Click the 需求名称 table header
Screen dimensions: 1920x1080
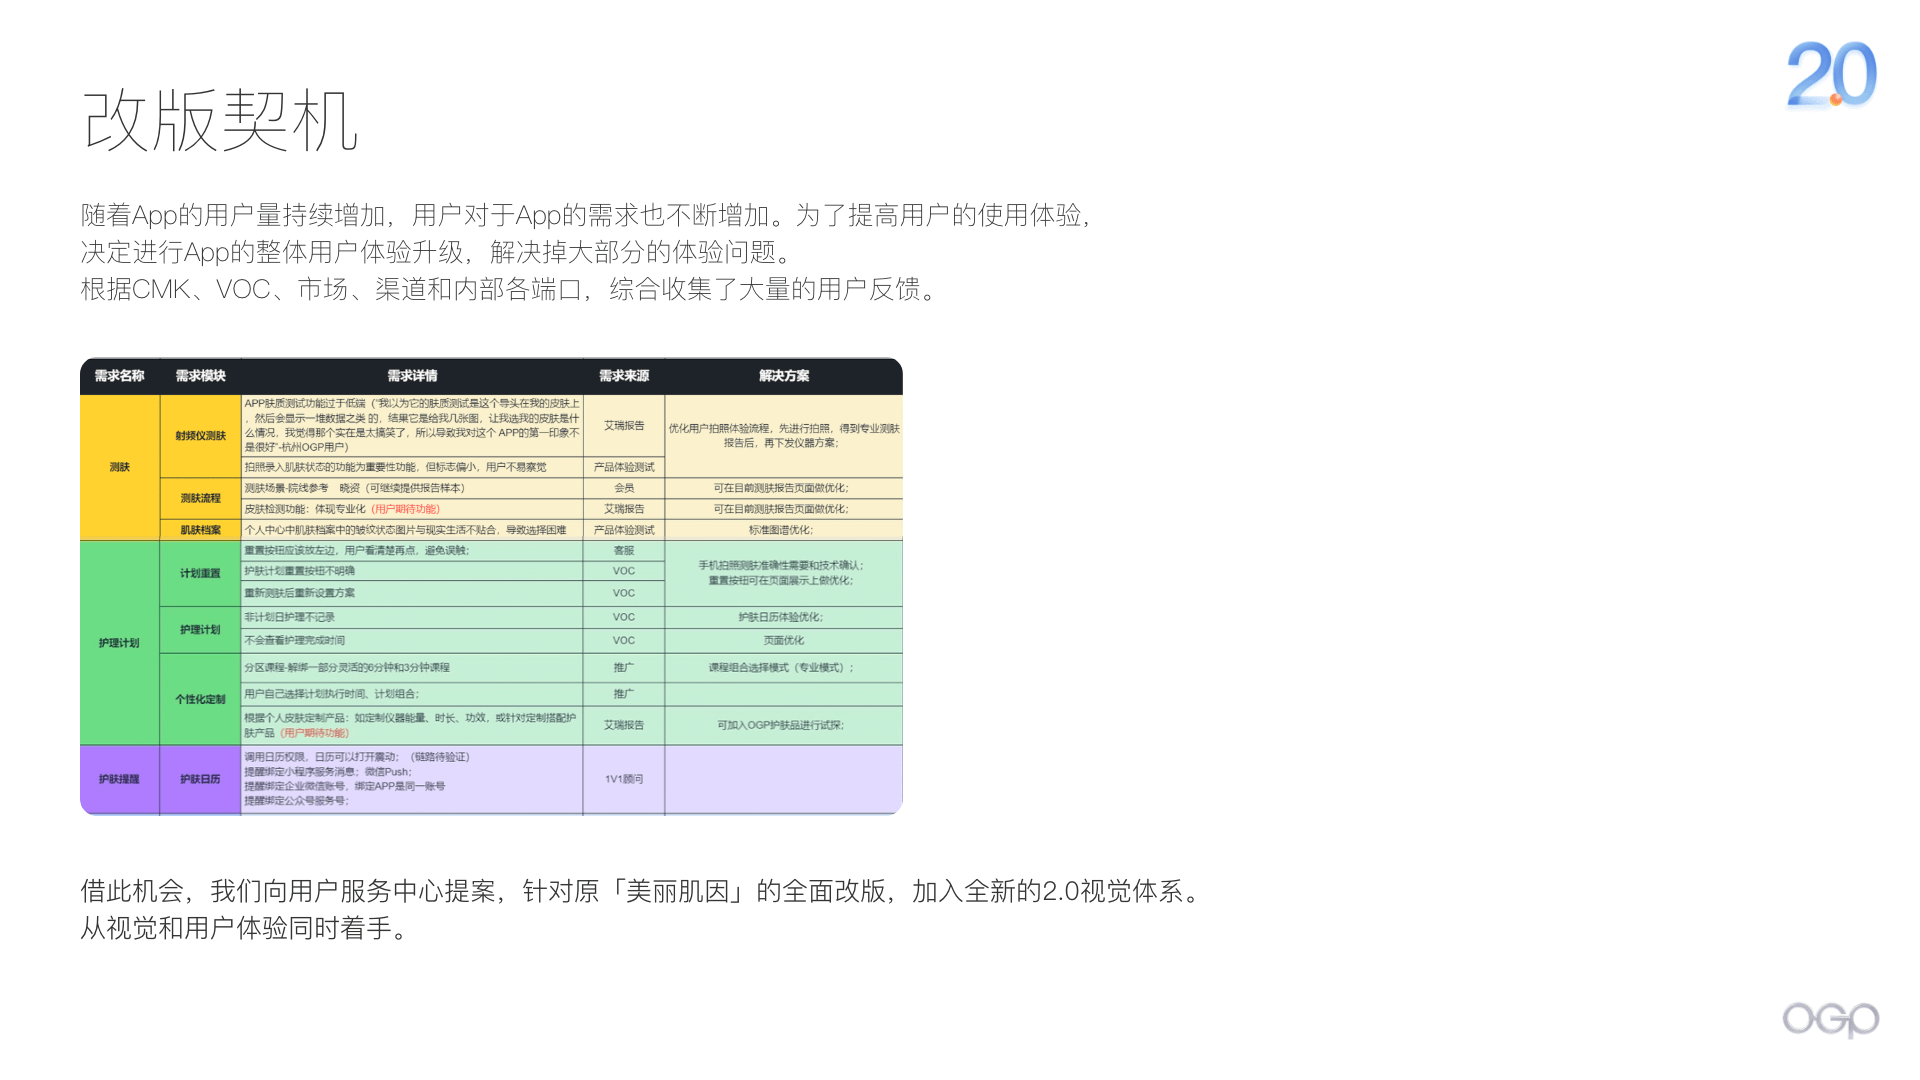119,376
